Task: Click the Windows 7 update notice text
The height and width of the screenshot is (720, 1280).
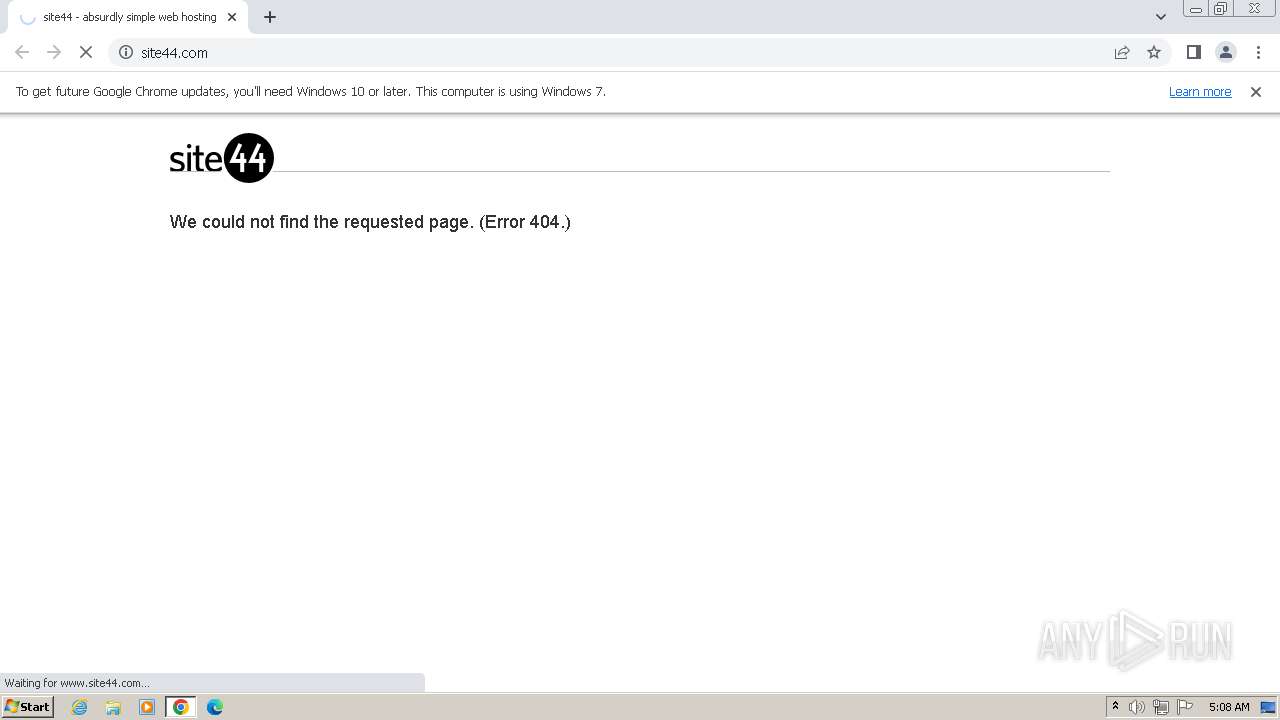Action: (311, 91)
